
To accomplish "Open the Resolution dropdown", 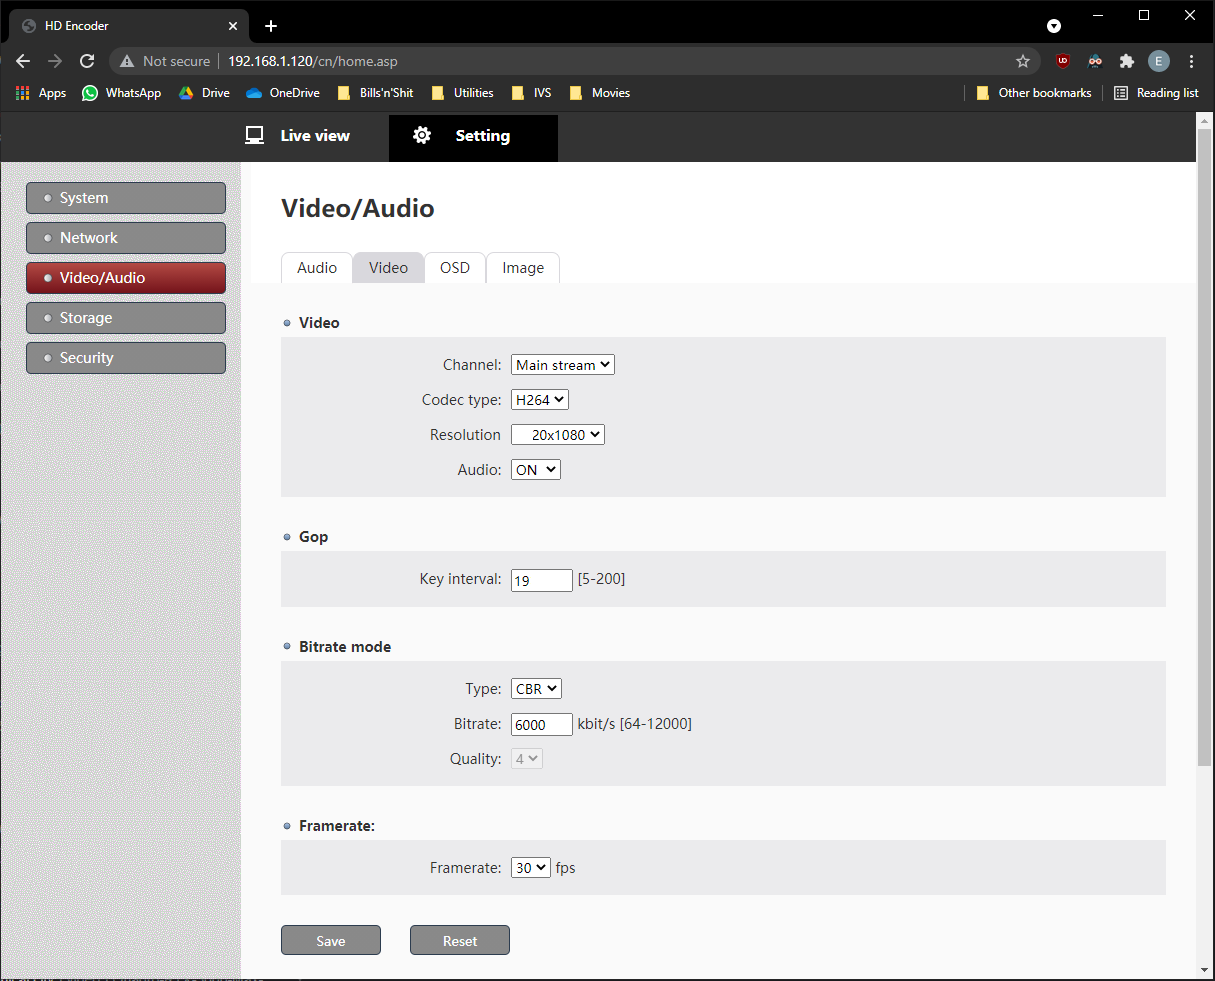I will 558,435.
